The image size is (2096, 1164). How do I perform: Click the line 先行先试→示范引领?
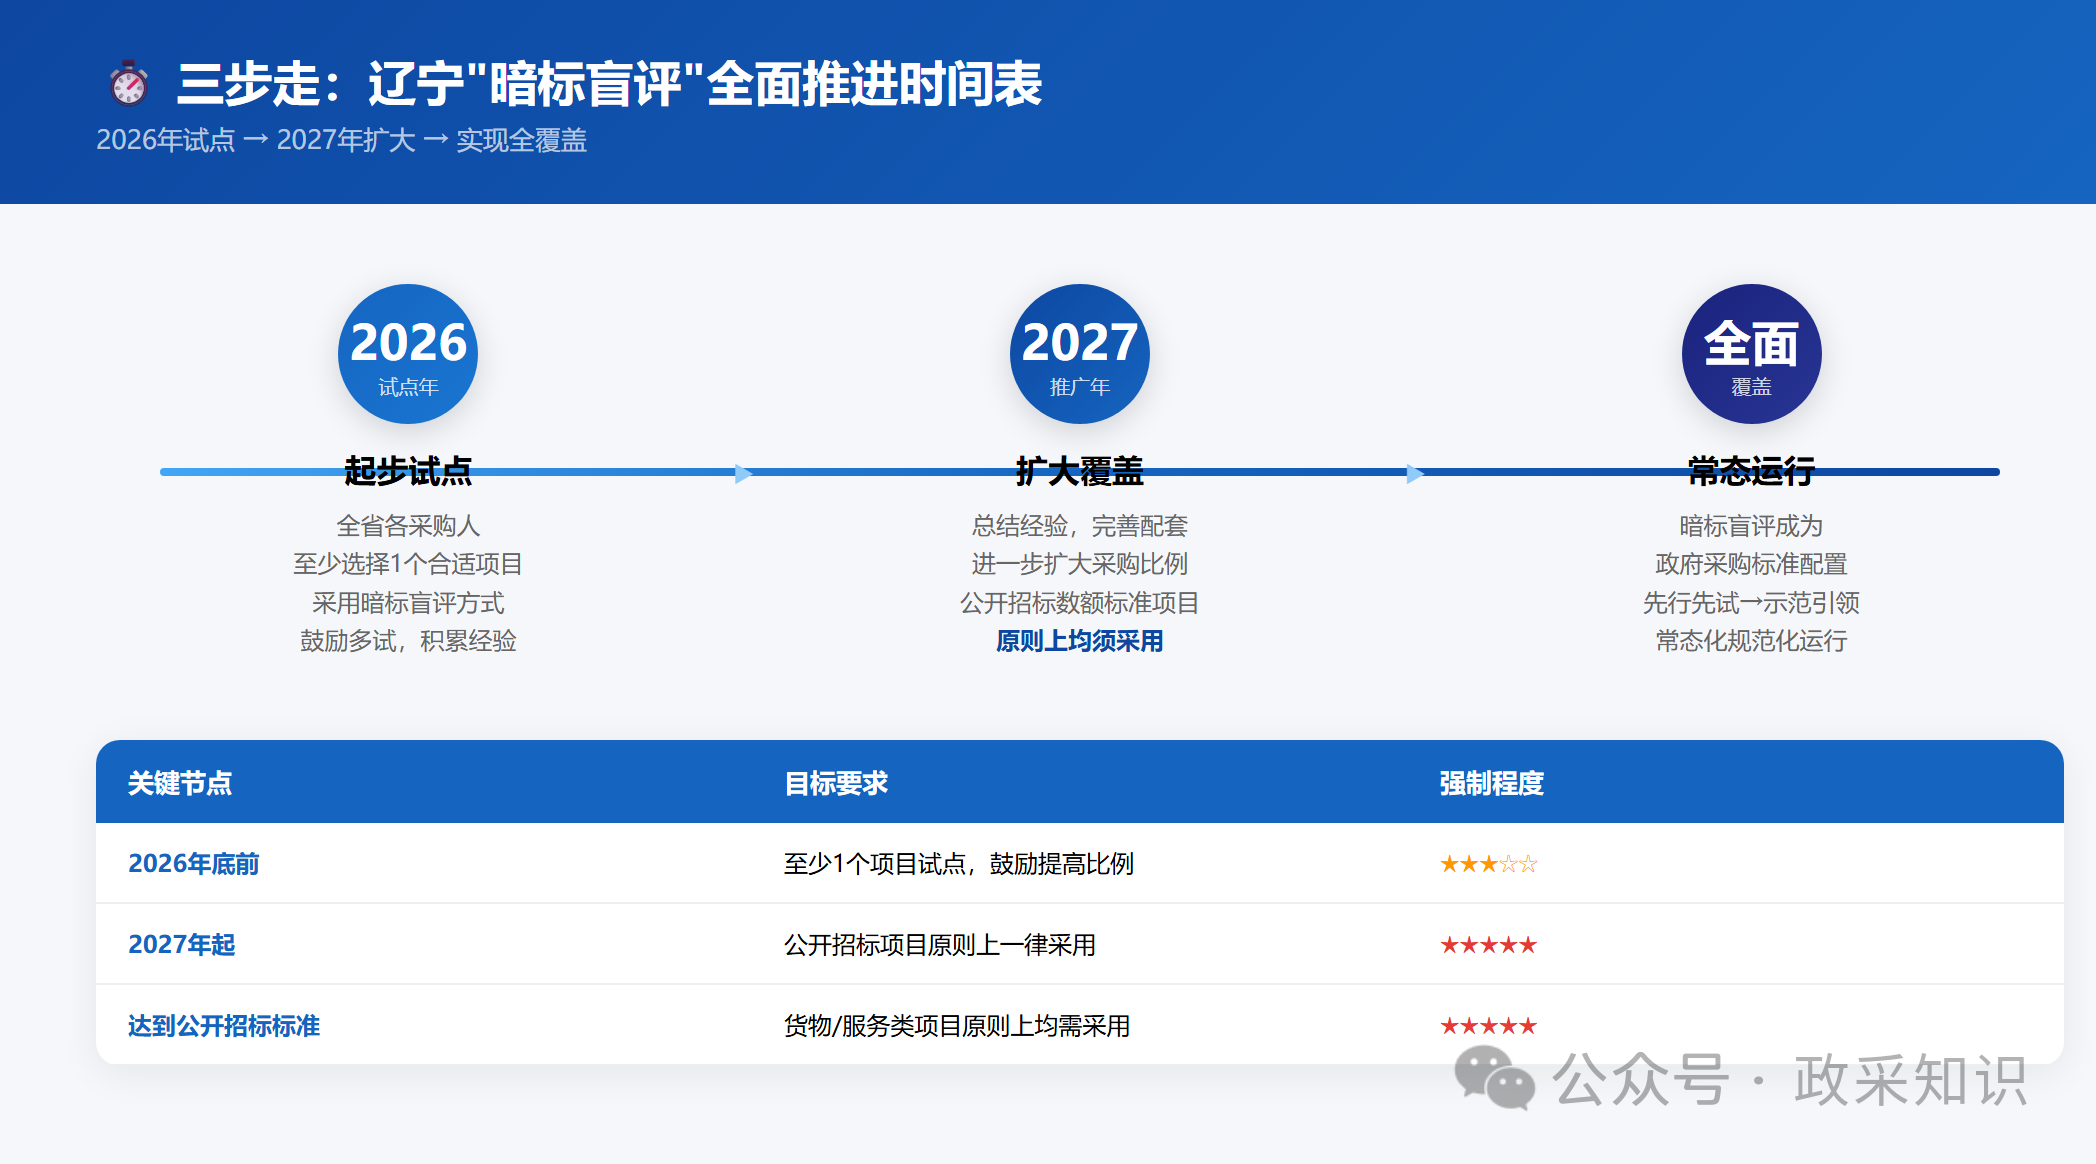pyautogui.click(x=1752, y=603)
